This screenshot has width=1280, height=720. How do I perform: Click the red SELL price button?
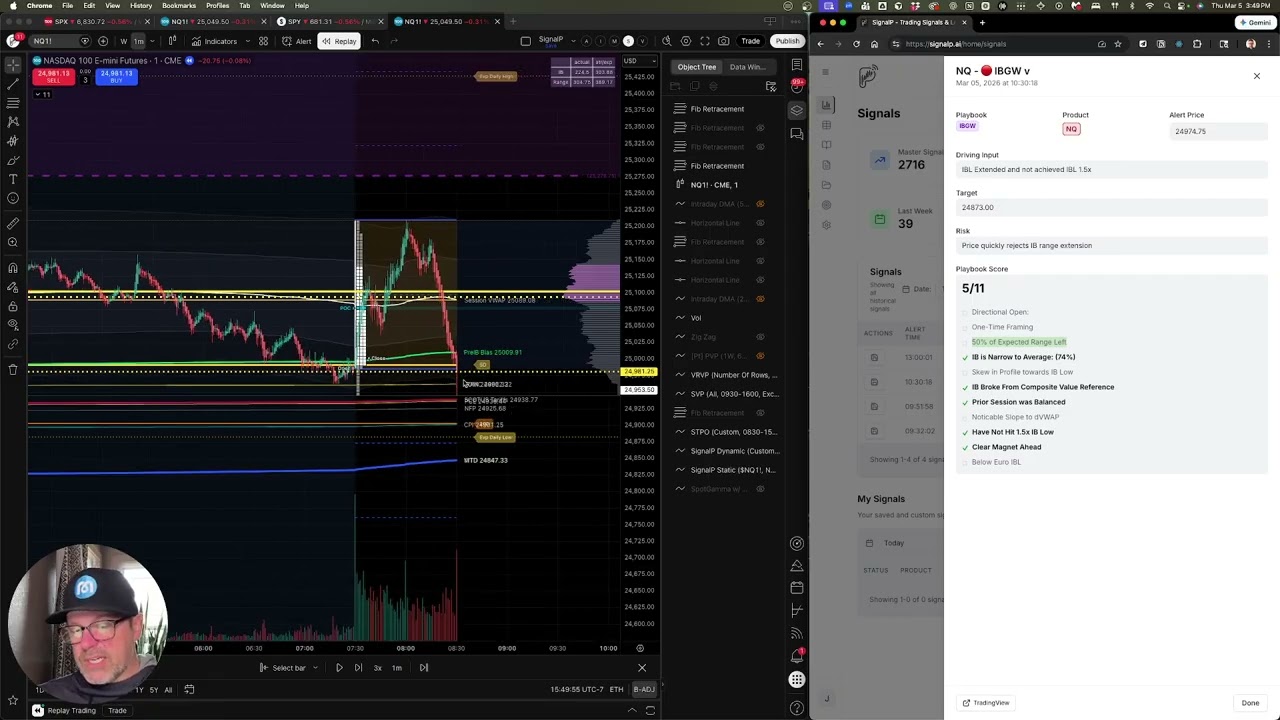click(53, 76)
